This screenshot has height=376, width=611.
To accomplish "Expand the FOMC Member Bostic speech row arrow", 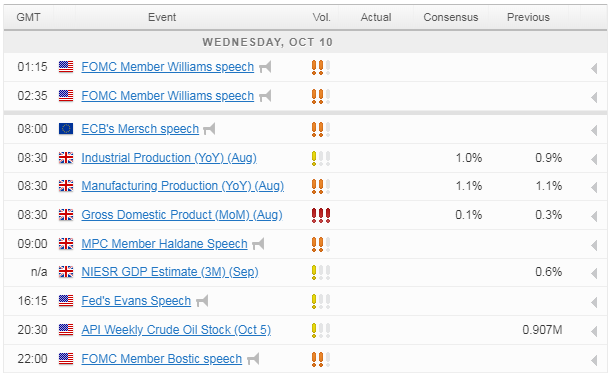I will tap(594, 360).
